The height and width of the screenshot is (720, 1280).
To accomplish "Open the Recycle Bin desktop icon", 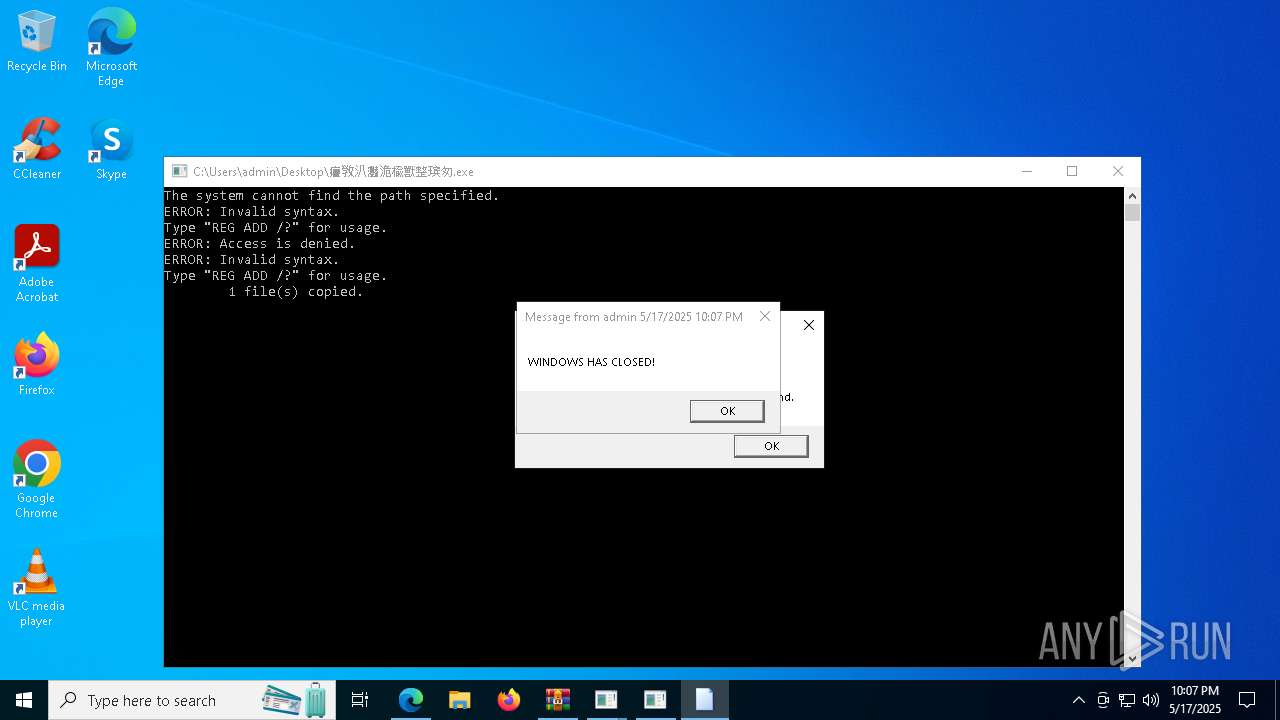I will [37, 42].
